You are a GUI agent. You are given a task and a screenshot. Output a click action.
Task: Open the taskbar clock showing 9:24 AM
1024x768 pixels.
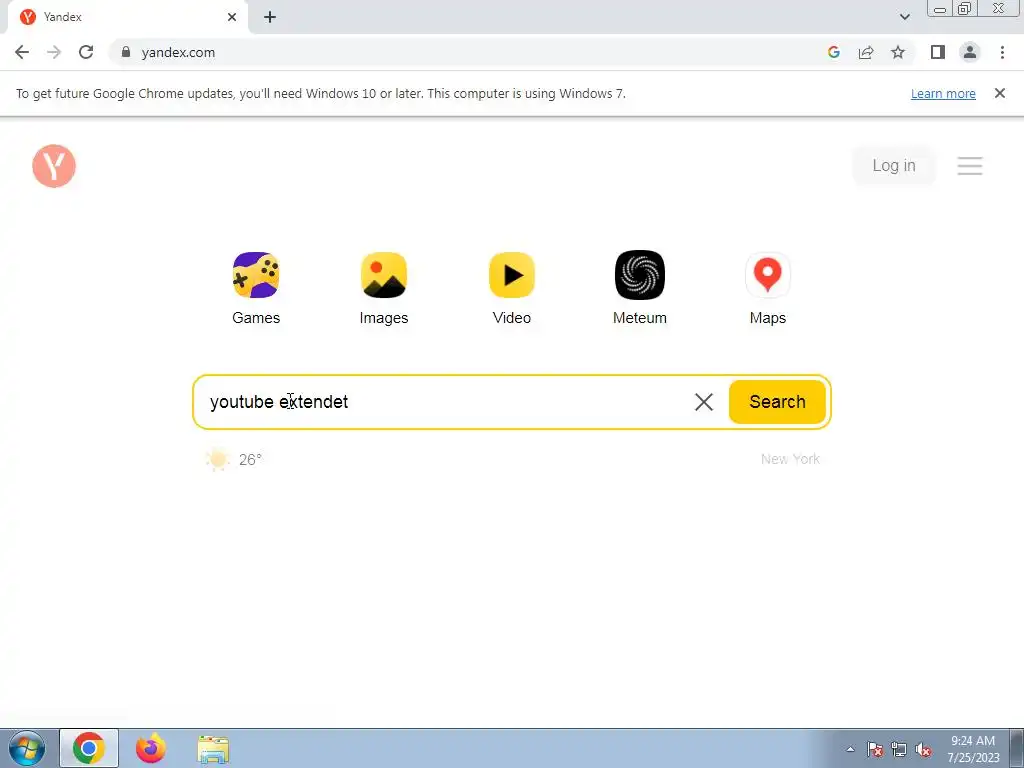tap(973, 749)
